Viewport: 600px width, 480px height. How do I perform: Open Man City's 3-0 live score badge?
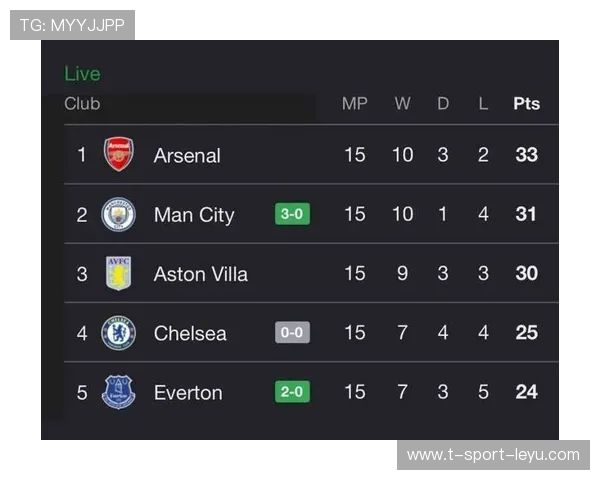click(x=292, y=214)
